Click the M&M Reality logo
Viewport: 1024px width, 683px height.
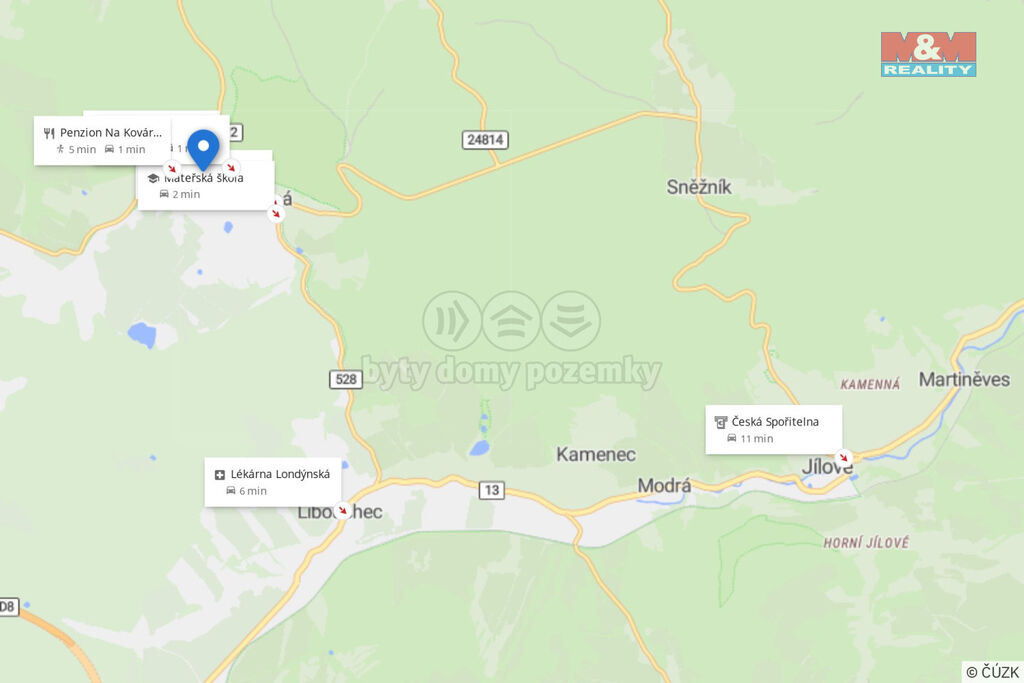coord(928,54)
